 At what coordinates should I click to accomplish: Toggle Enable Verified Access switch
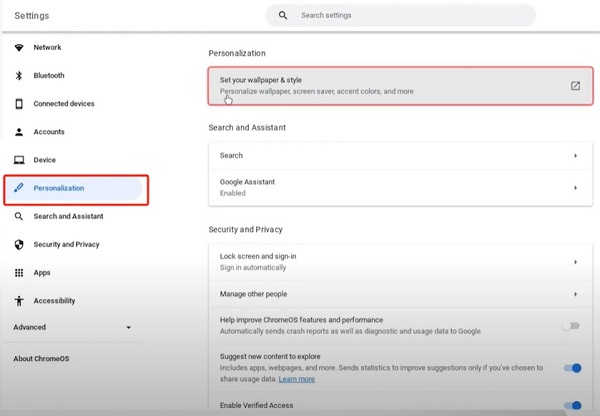[572, 406]
